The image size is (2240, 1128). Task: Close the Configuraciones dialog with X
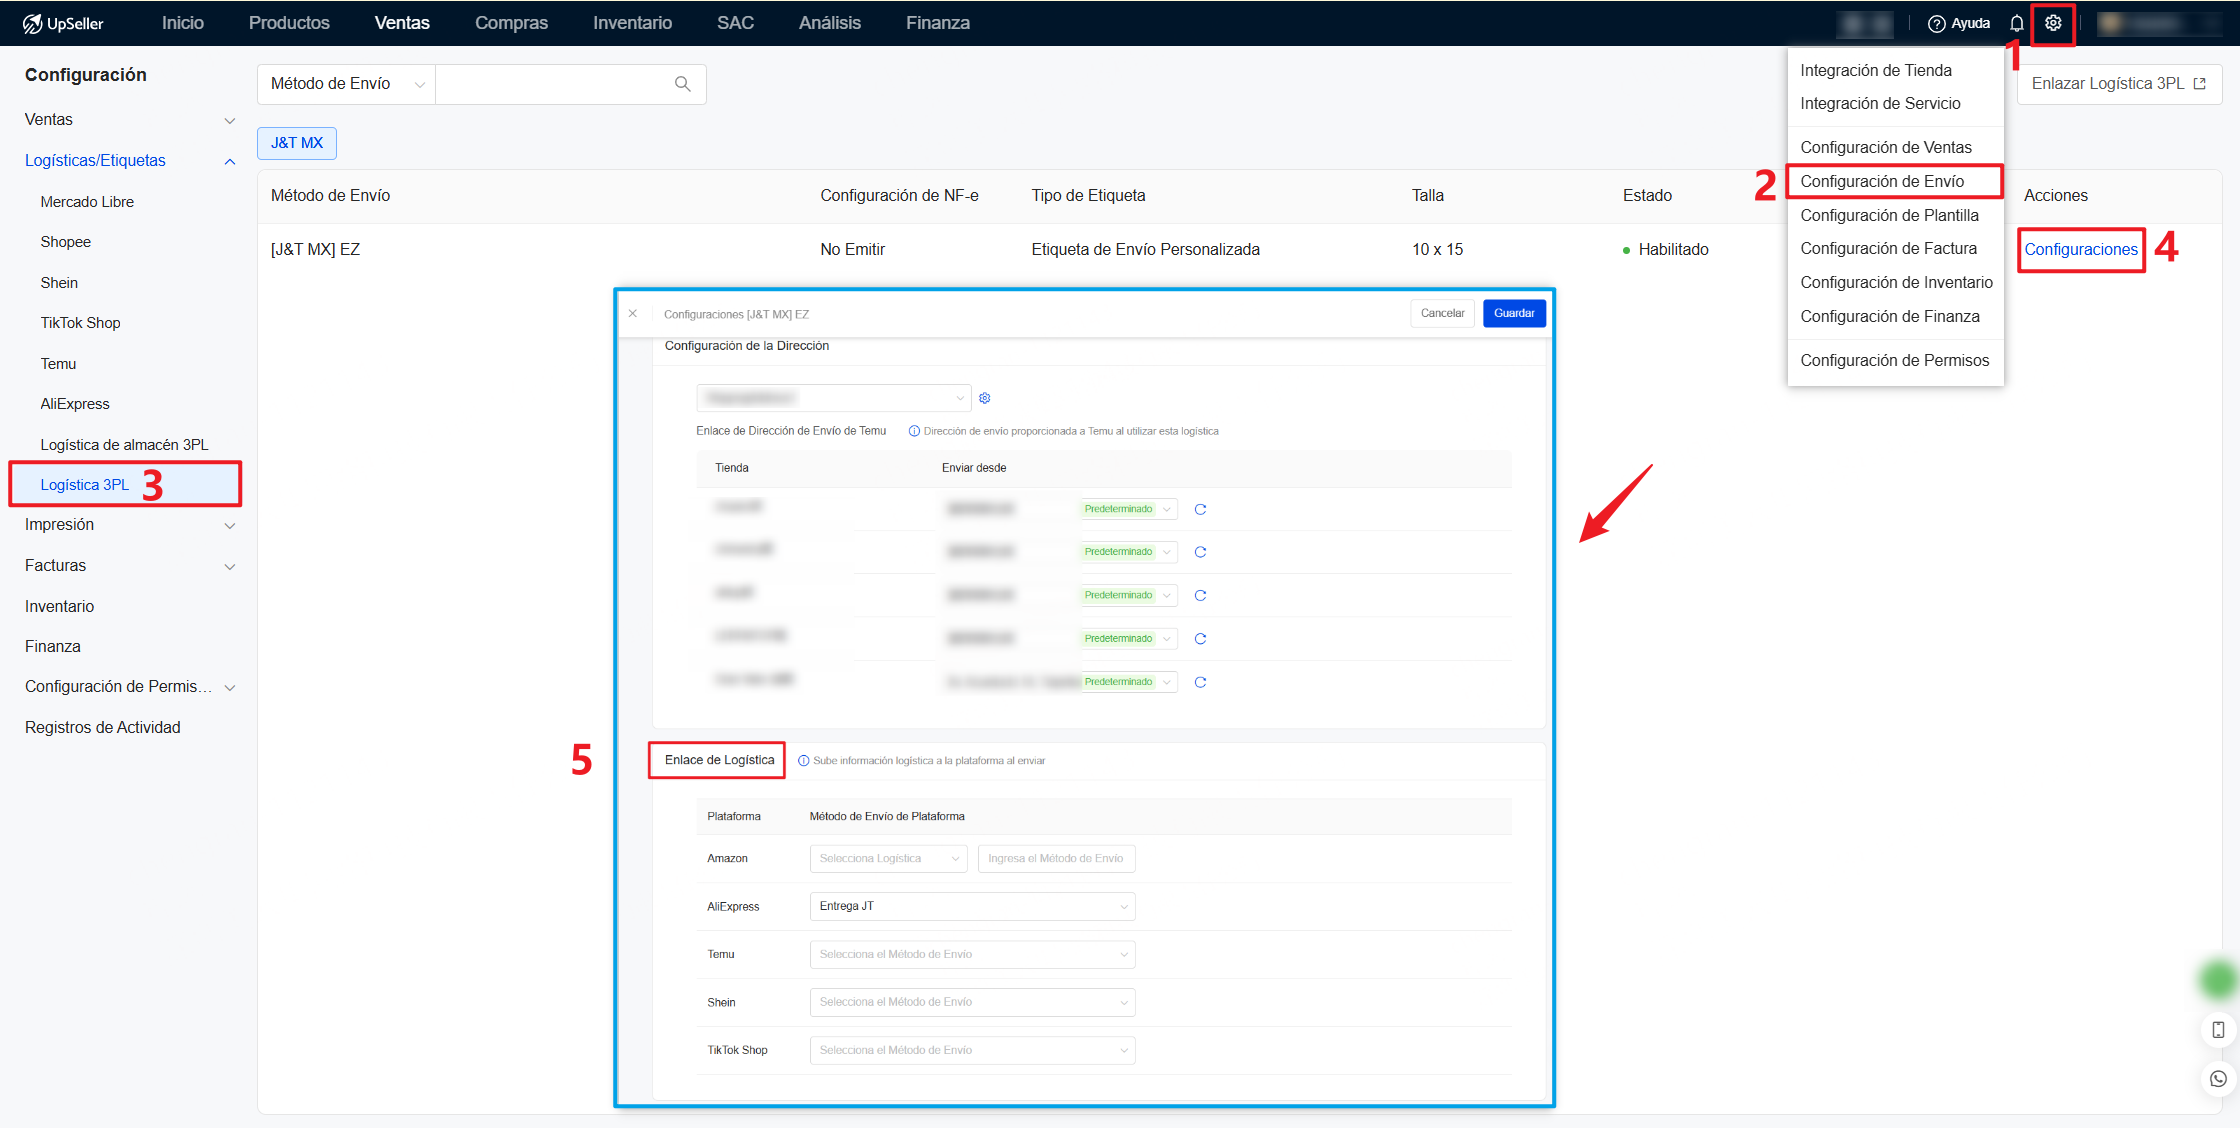(x=633, y=314)
